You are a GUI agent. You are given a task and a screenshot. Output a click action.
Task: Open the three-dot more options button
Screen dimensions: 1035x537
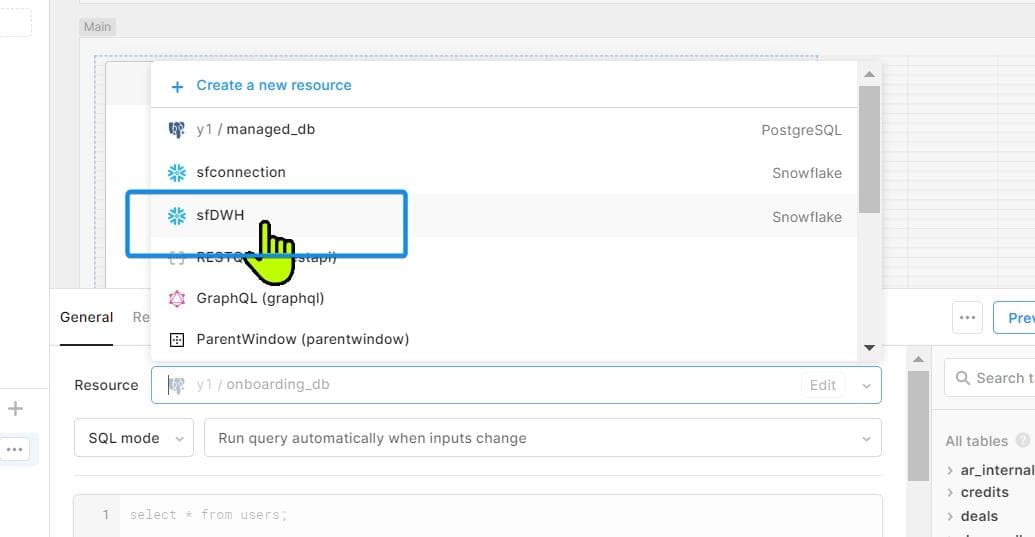966,318
